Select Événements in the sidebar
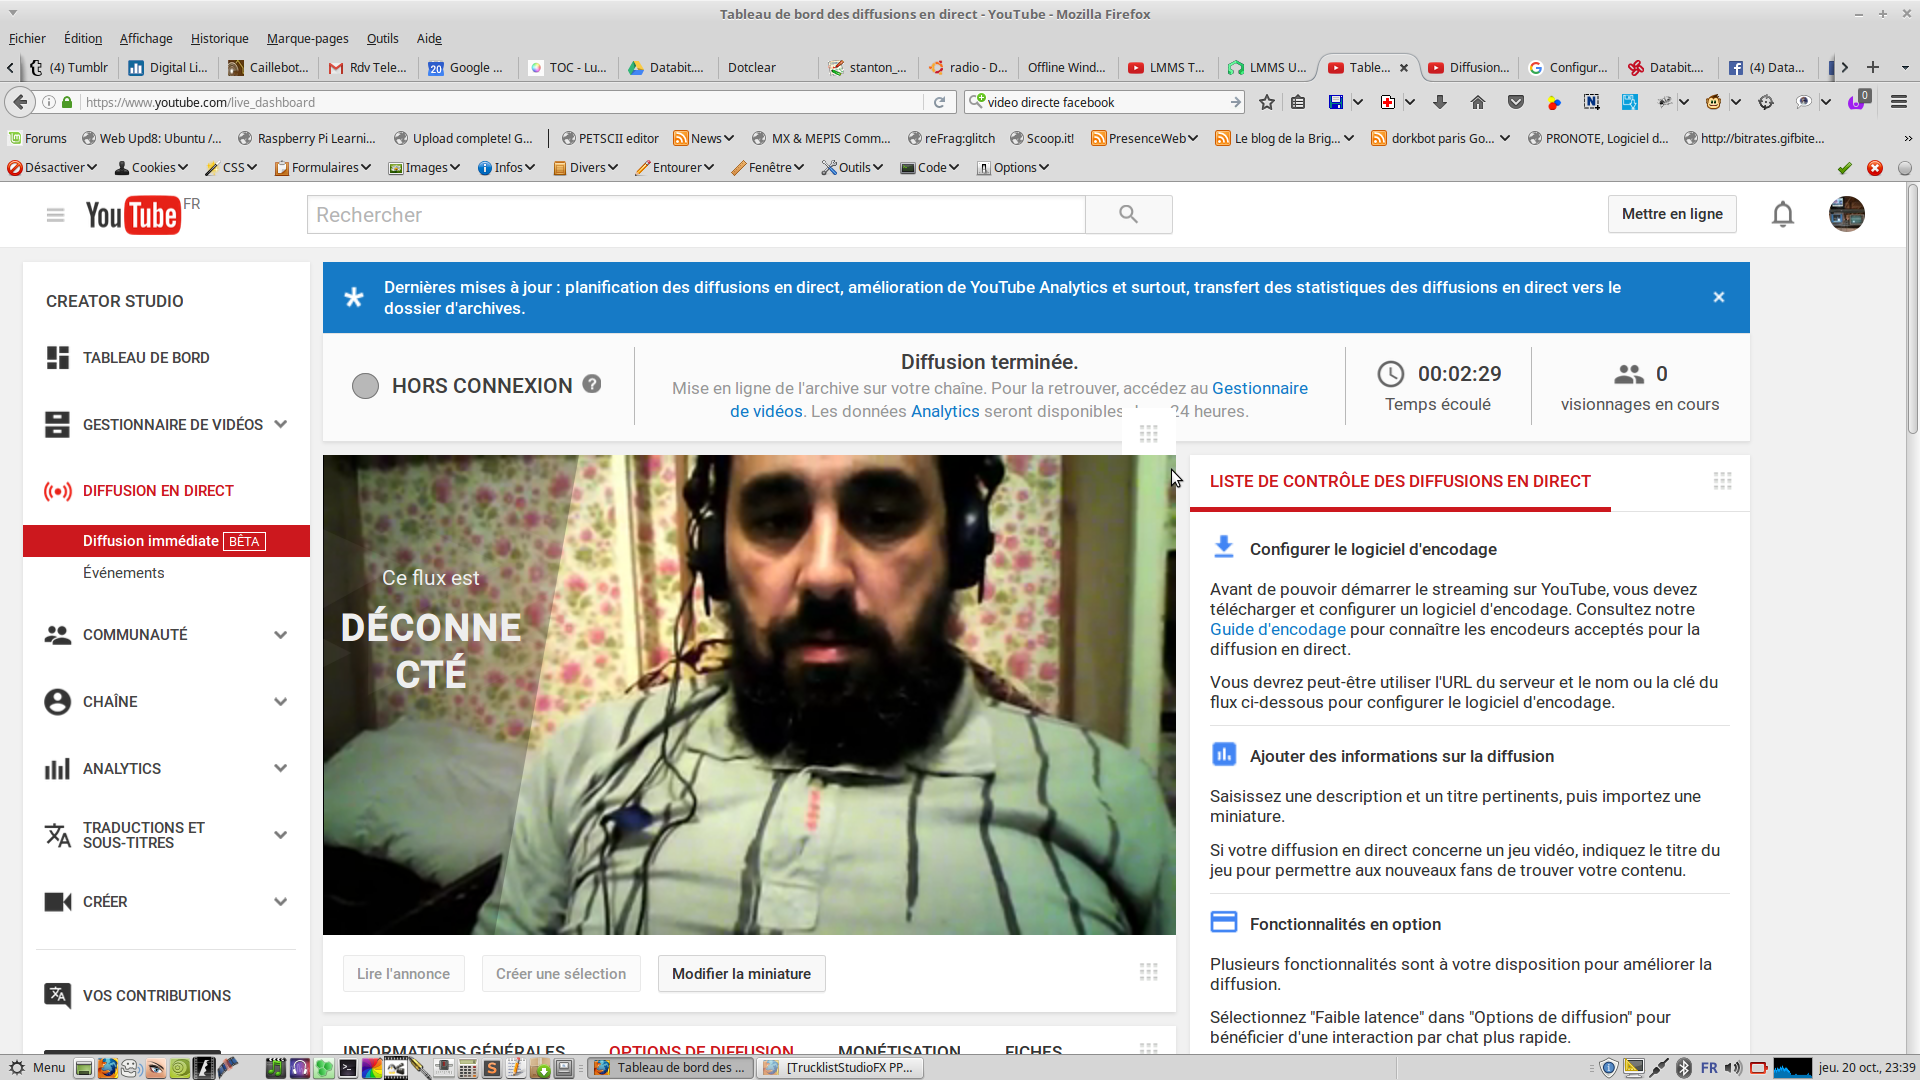The width and height of the screenshot is (1920, 1080). pyautogui.click(x=124, y=573)
